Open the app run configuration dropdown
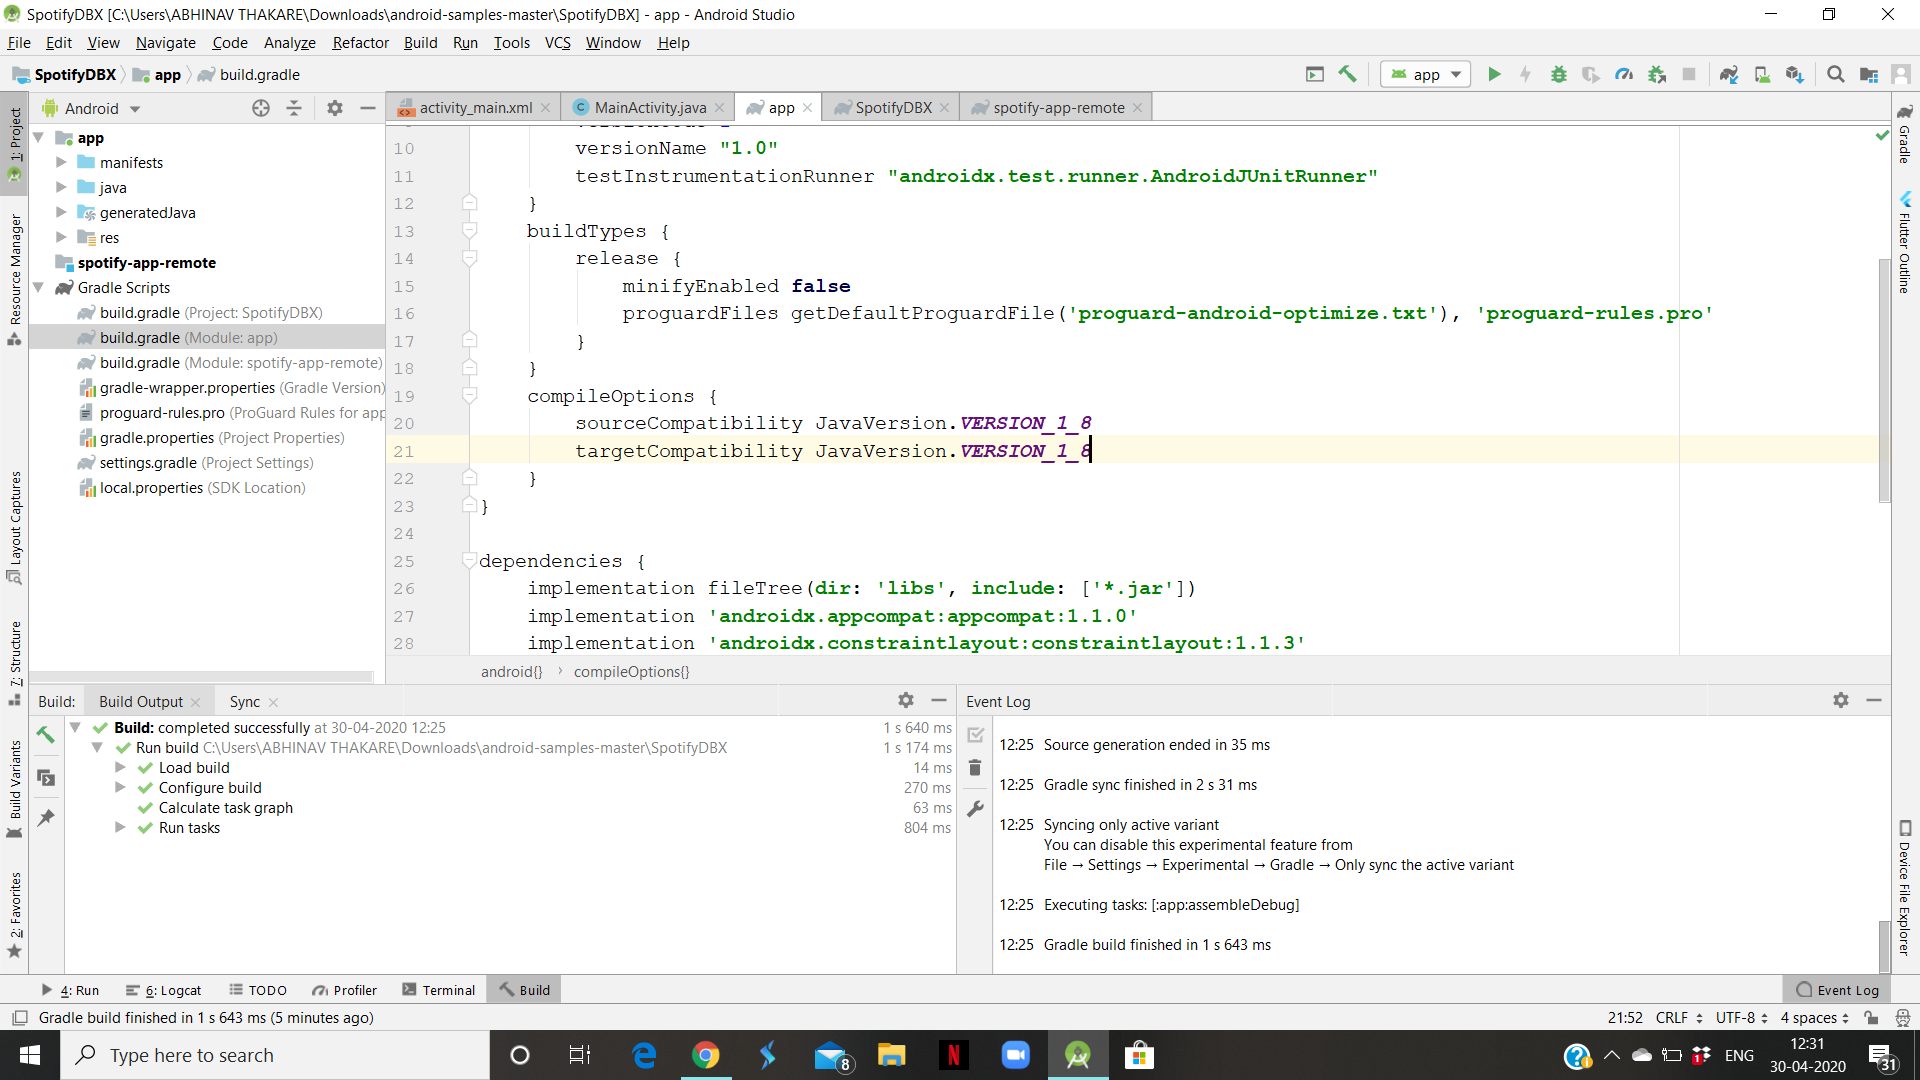The height and width of the screenshot is (1080, 1920). 1424,74
